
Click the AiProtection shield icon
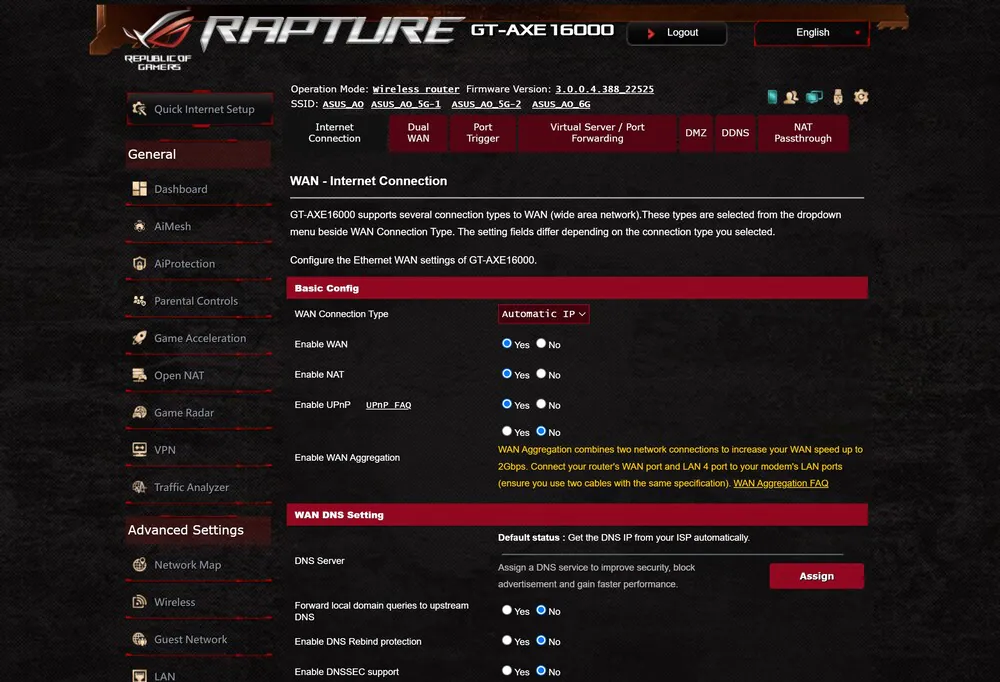click(139, 263)
